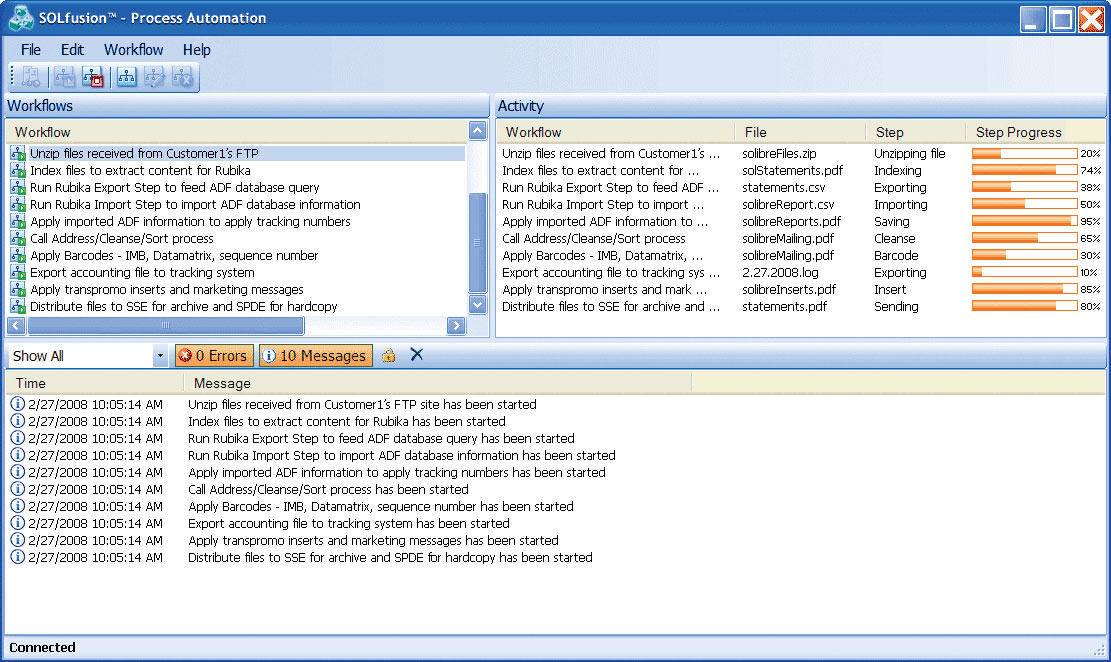This screenshot has width=1111, height=662.
Task: Select Apply Barcodes - IMB, Datamatrix, sequence number workflow
Action: (x=174, y=255)
